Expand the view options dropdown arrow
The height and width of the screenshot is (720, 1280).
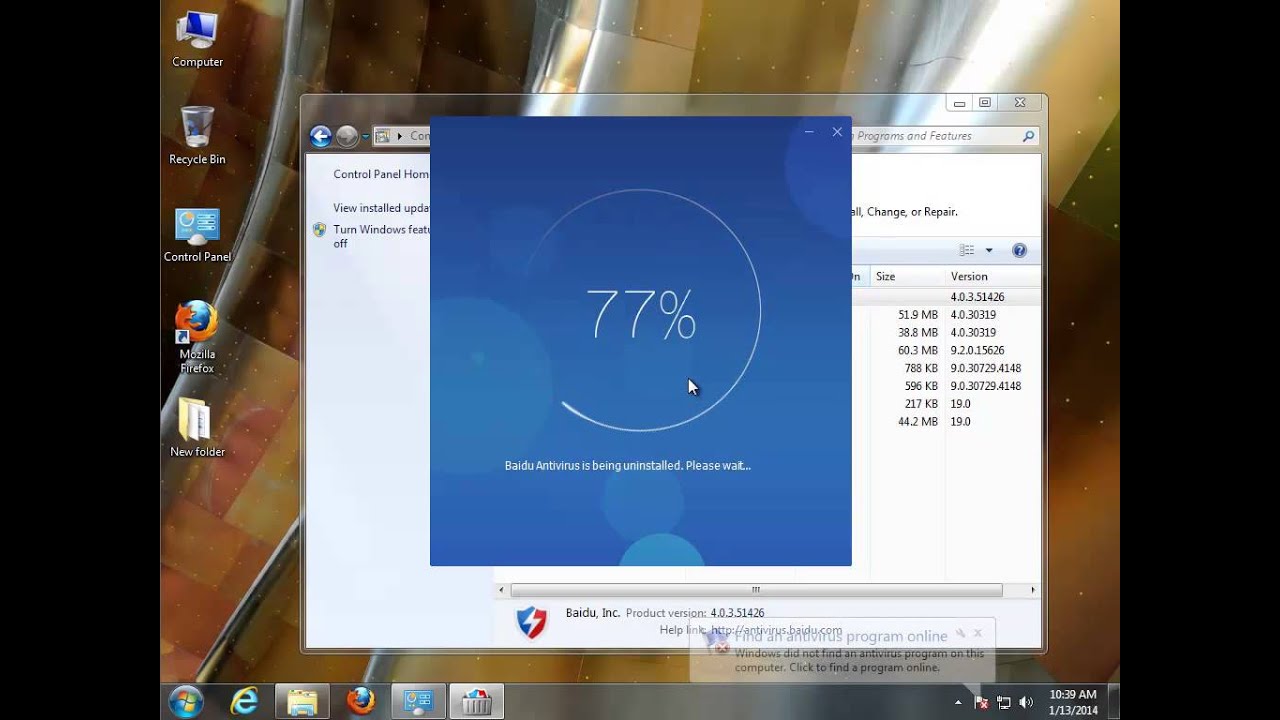tap(989, 250)
